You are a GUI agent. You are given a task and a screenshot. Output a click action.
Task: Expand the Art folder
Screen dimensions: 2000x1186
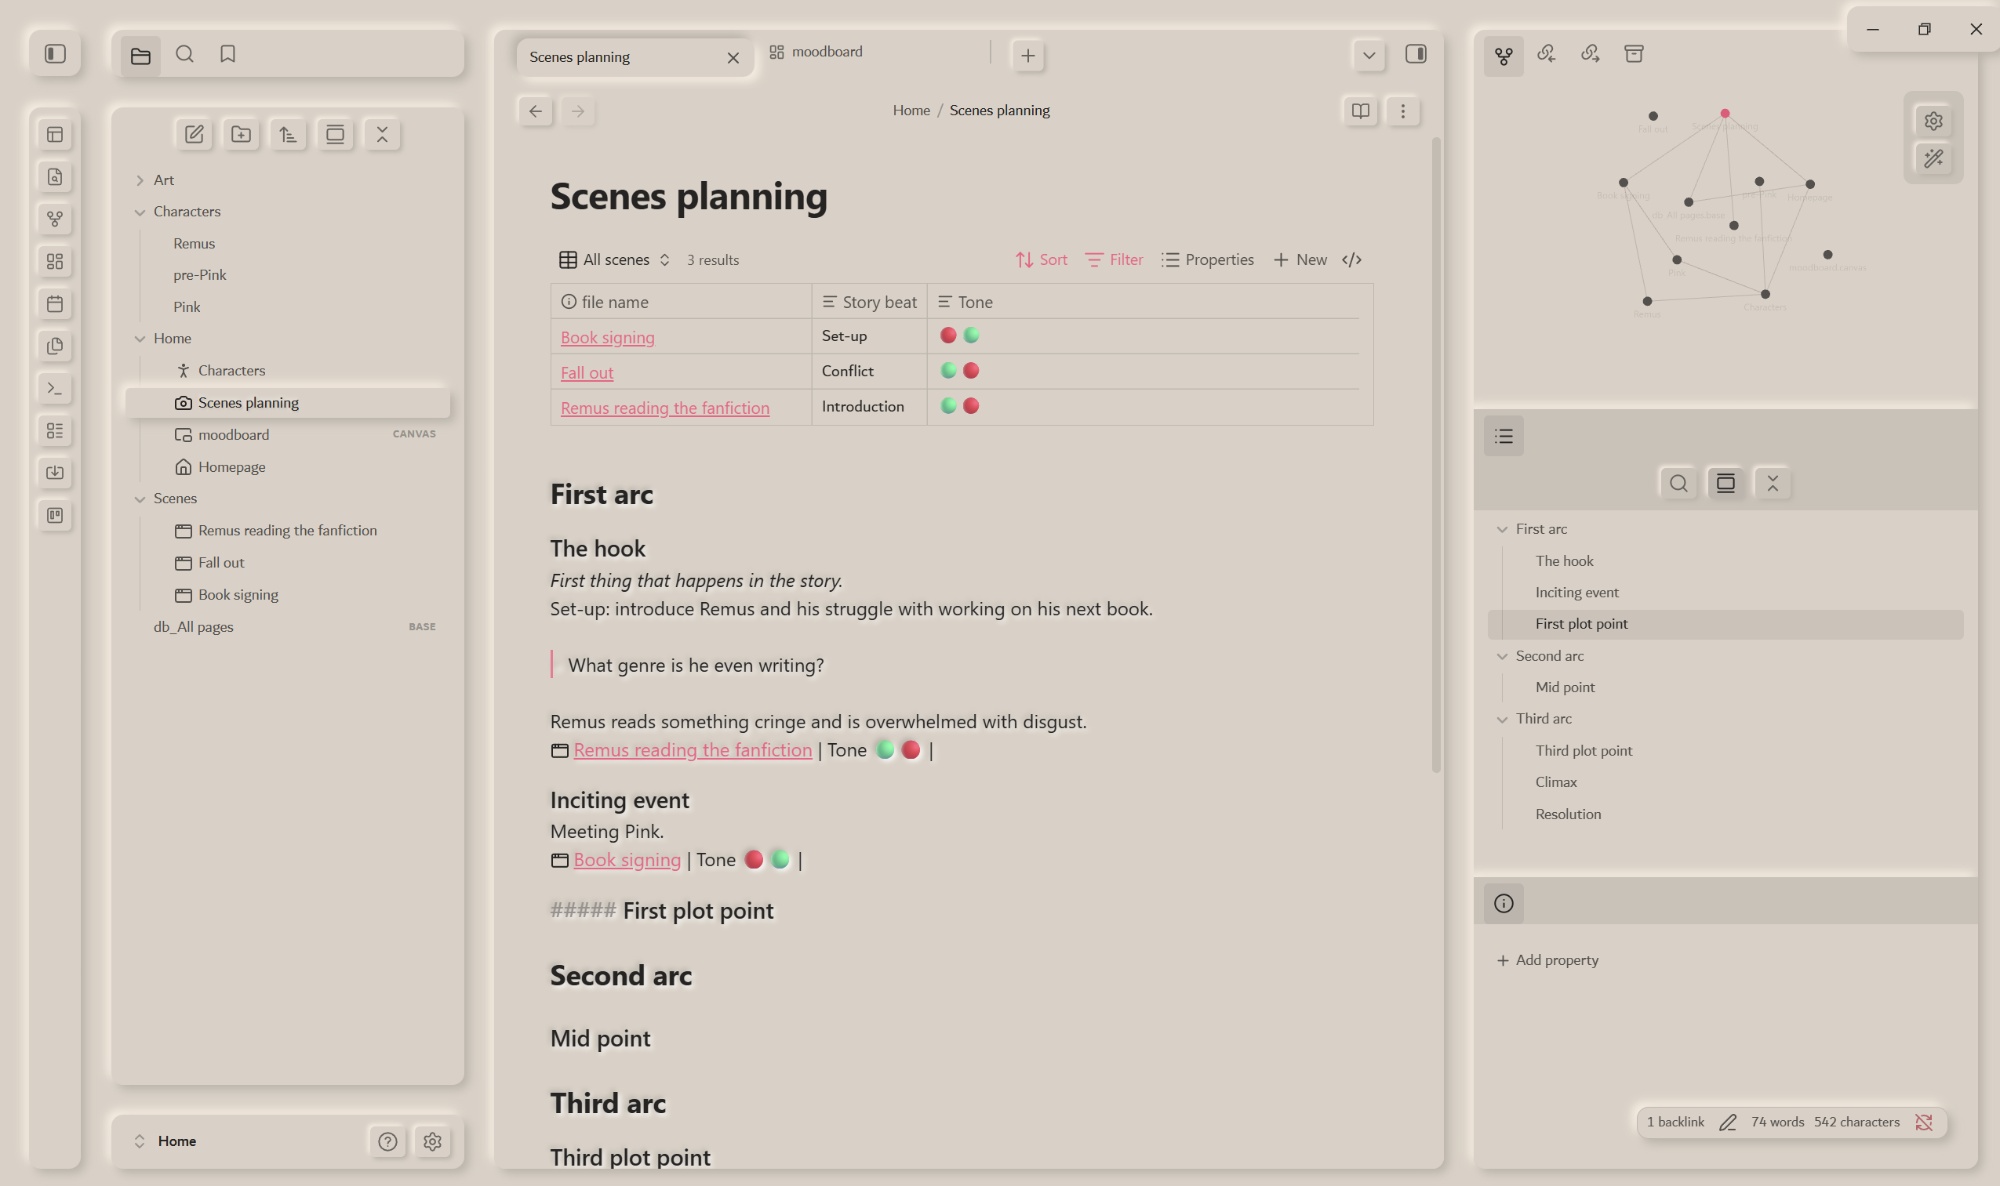tap(140, 180)
